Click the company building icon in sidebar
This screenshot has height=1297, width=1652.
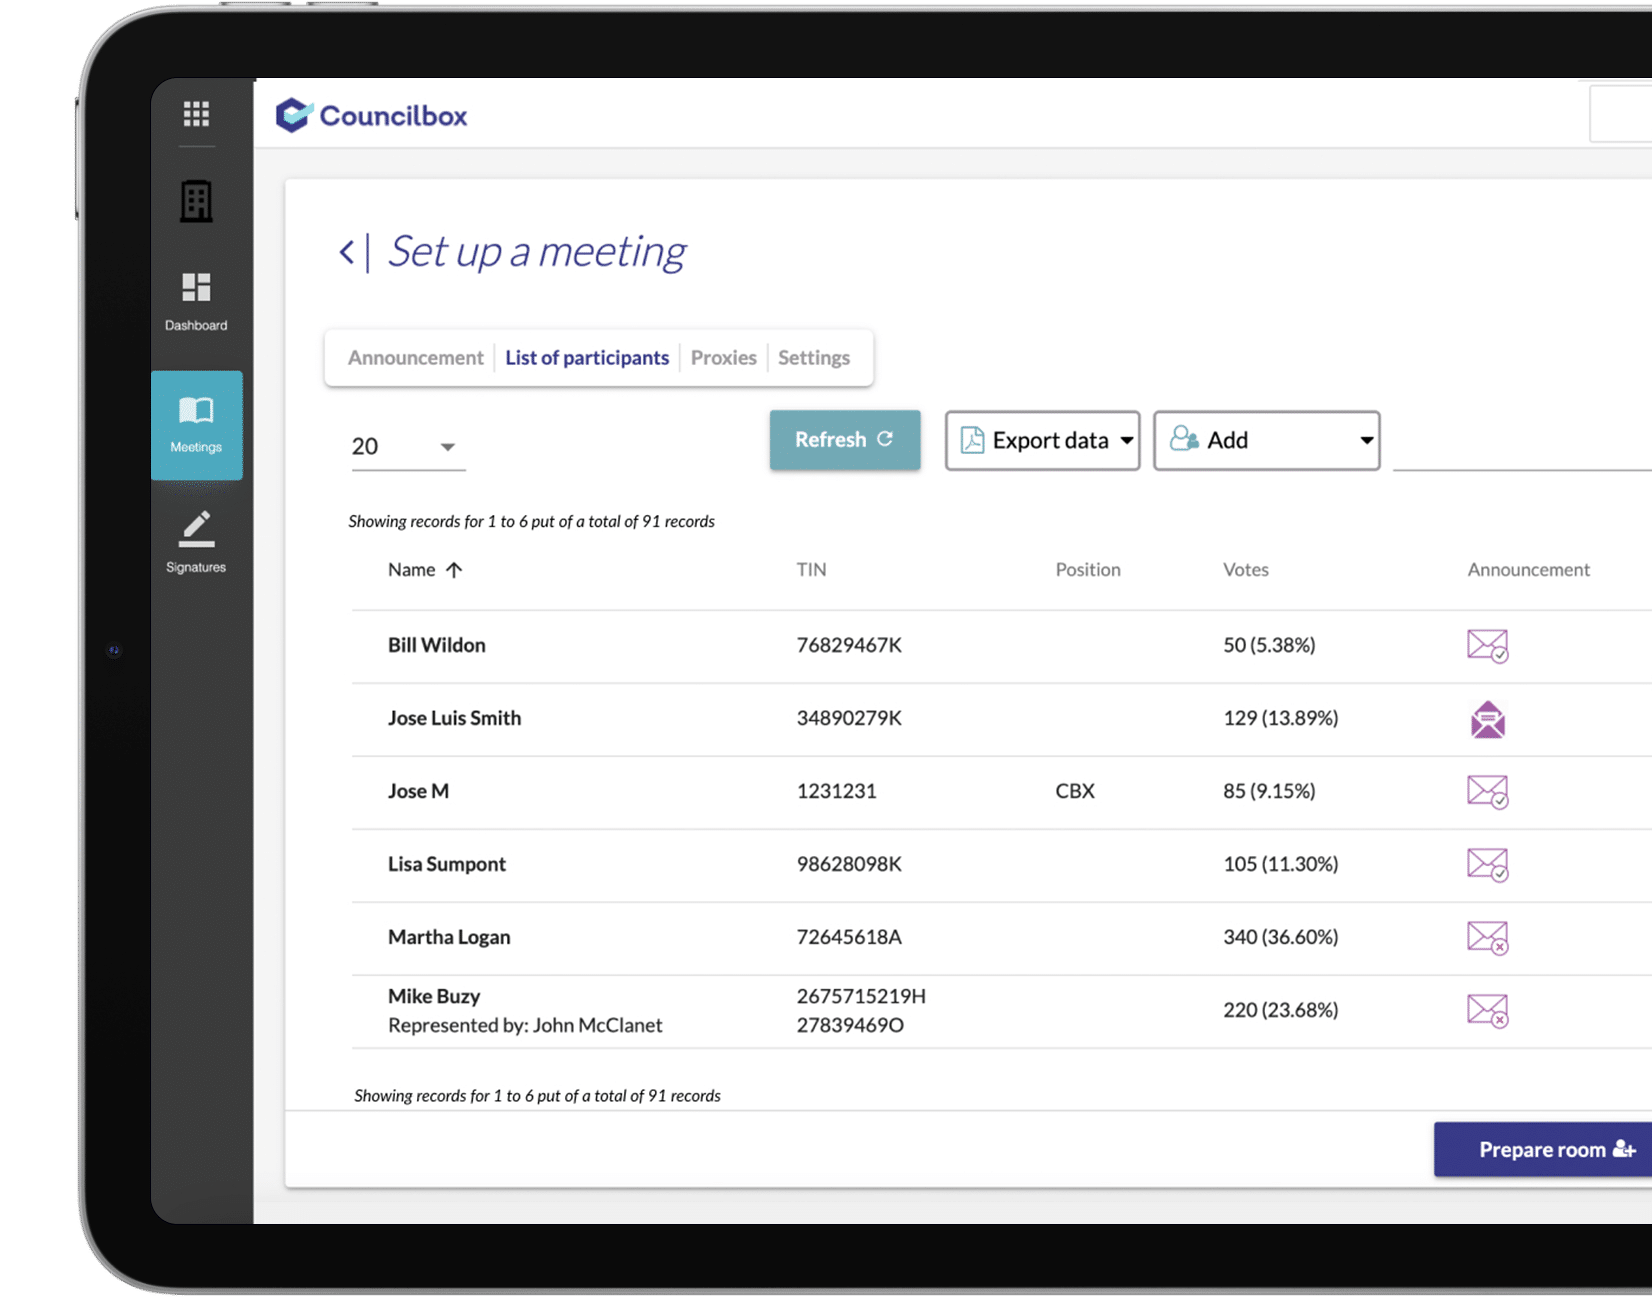point(196,201)
